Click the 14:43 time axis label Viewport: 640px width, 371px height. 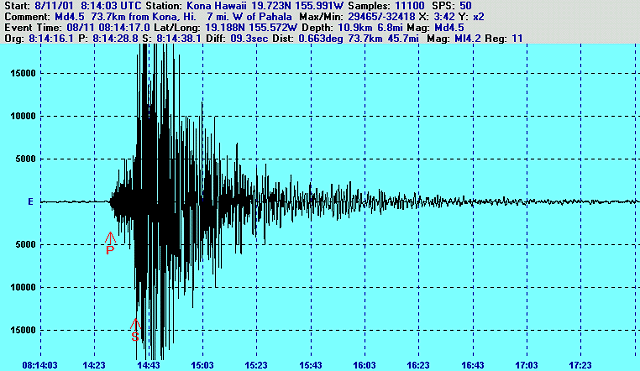[149, 365]
